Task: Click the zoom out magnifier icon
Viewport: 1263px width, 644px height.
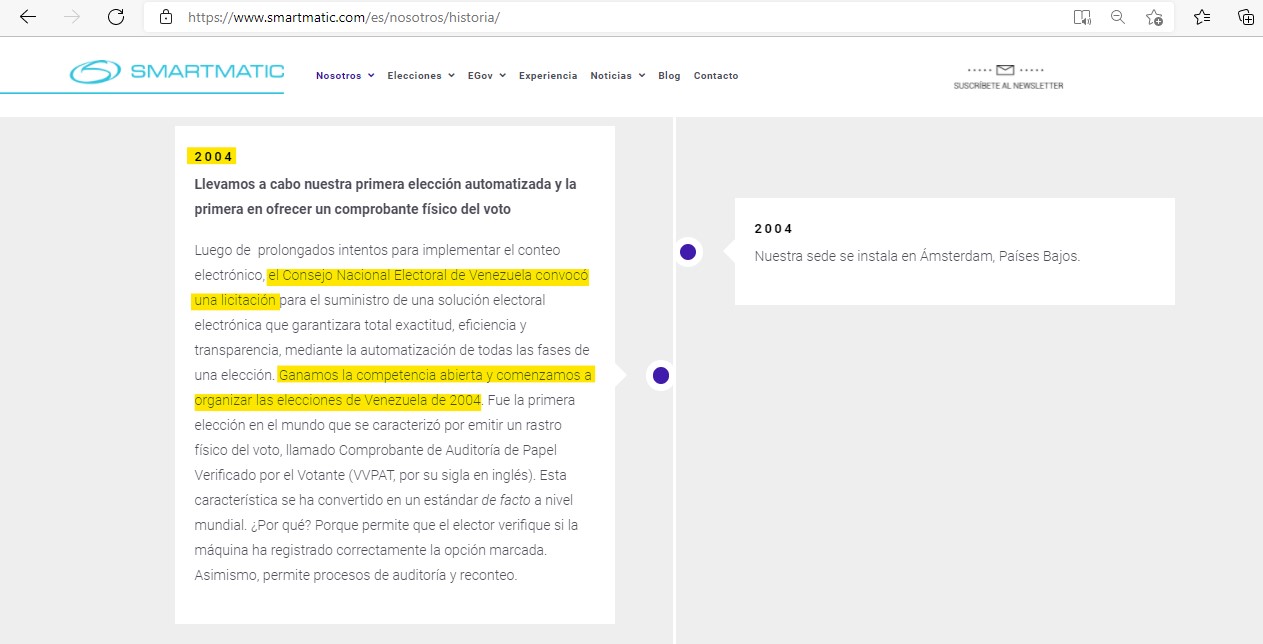Action: point(1118,17)
